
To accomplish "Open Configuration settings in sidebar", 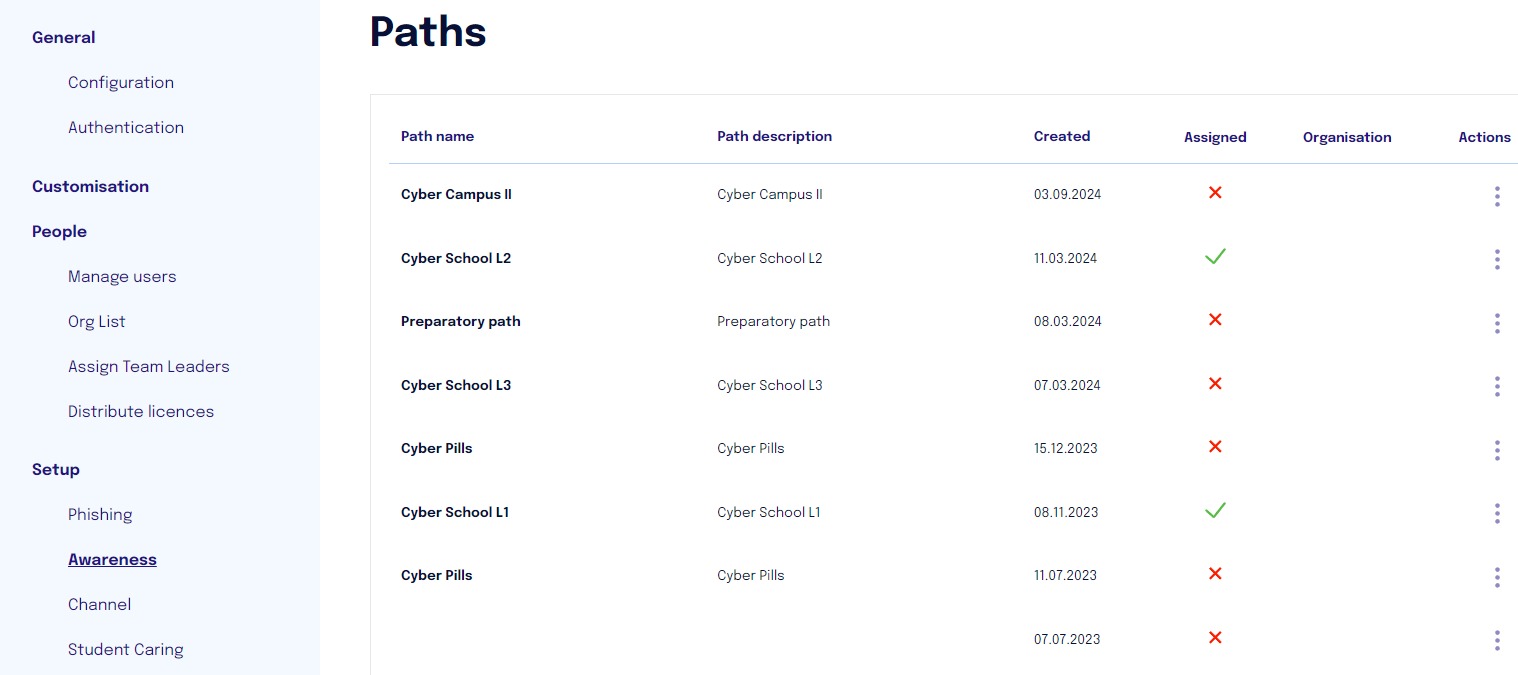I will 121,83.
